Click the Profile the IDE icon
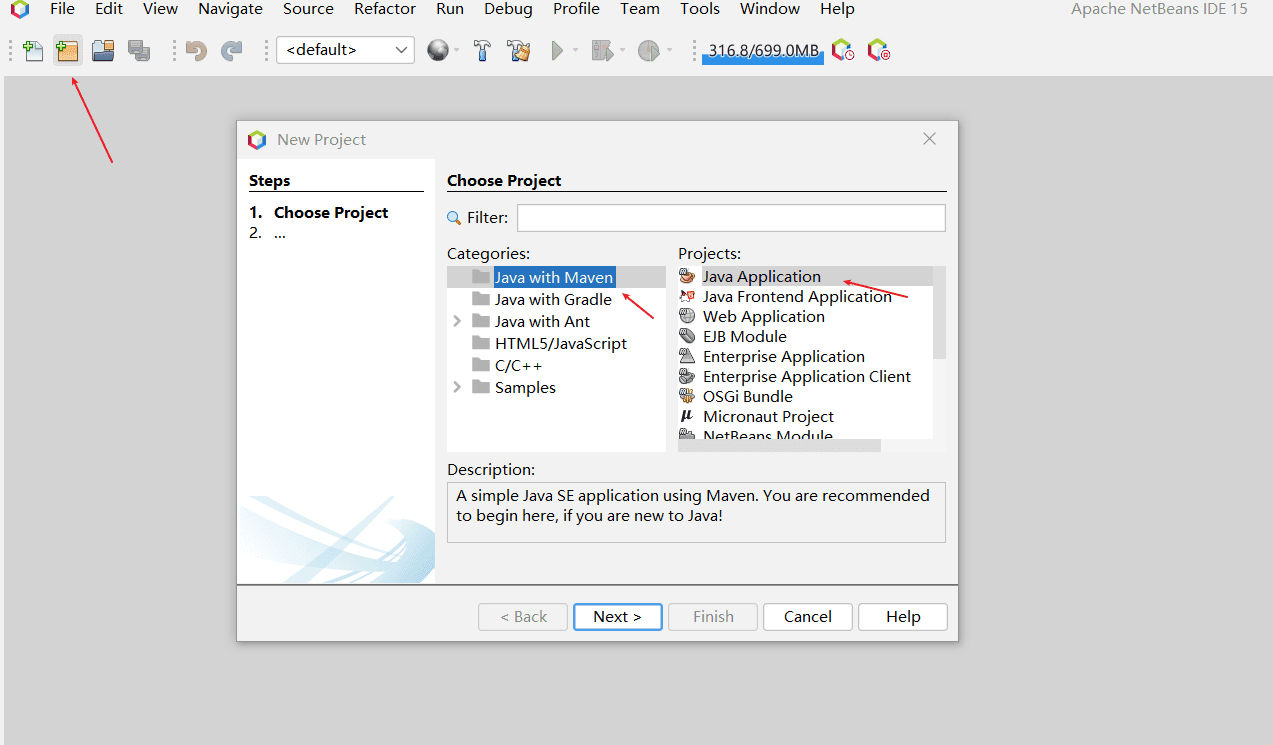Viewport: 1273px width, 745px height. [x=843, y=50]
